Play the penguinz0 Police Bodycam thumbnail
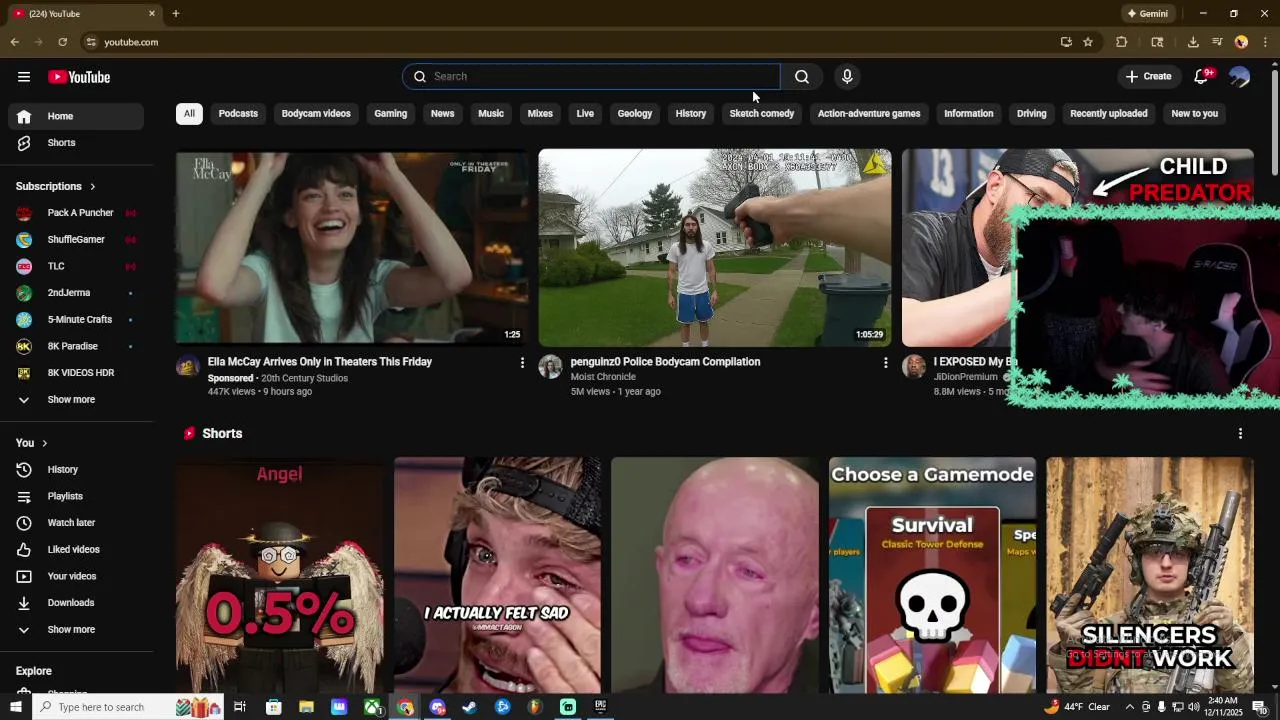The height and width of the screenshot is (720, 1280). tap(715, 248)
